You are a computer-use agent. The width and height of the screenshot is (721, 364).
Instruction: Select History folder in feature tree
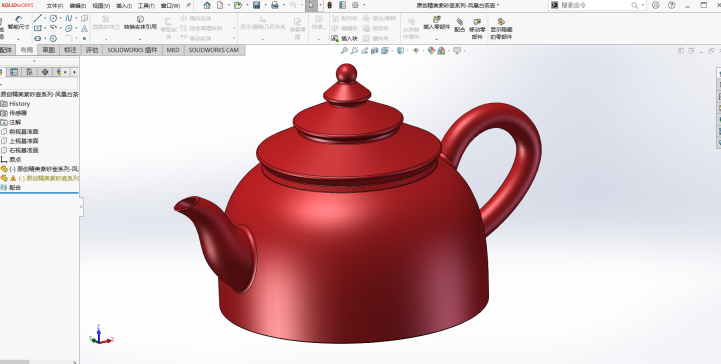point(16,104)
